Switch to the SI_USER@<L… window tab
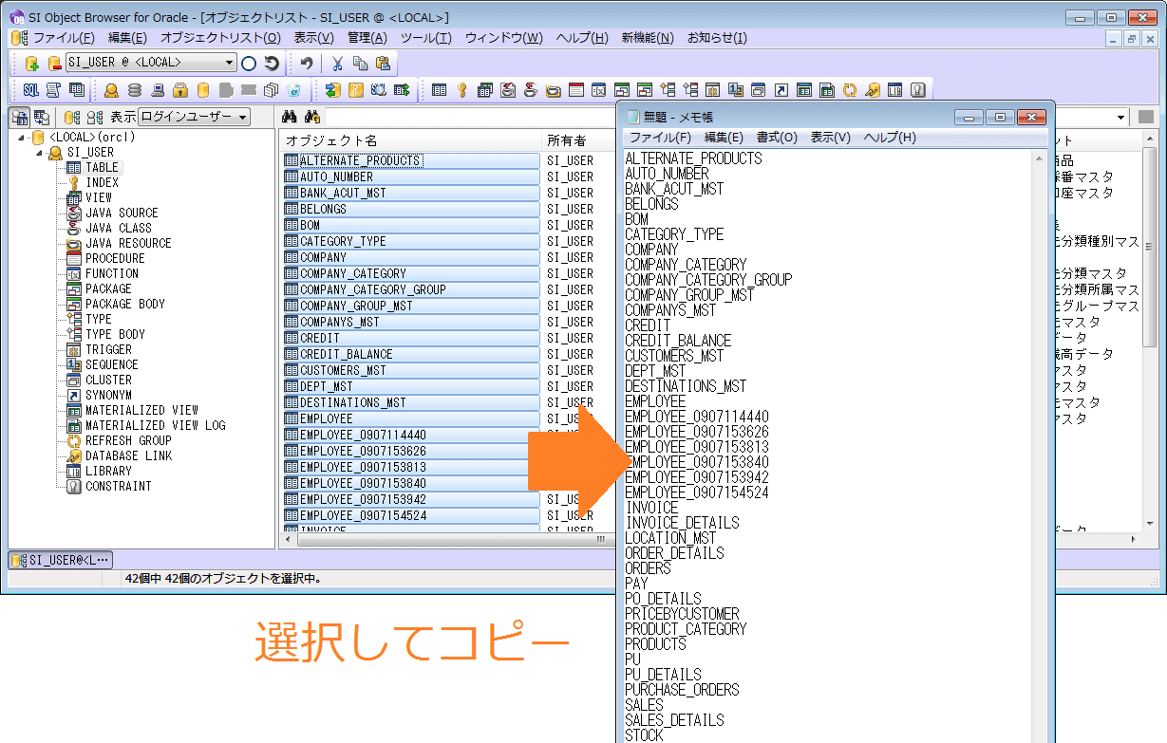 coord(61,560)
